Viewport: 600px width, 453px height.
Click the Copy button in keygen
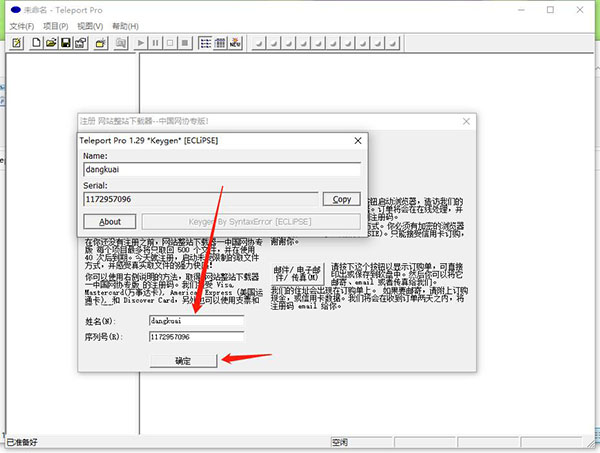[x=341, y=199]
